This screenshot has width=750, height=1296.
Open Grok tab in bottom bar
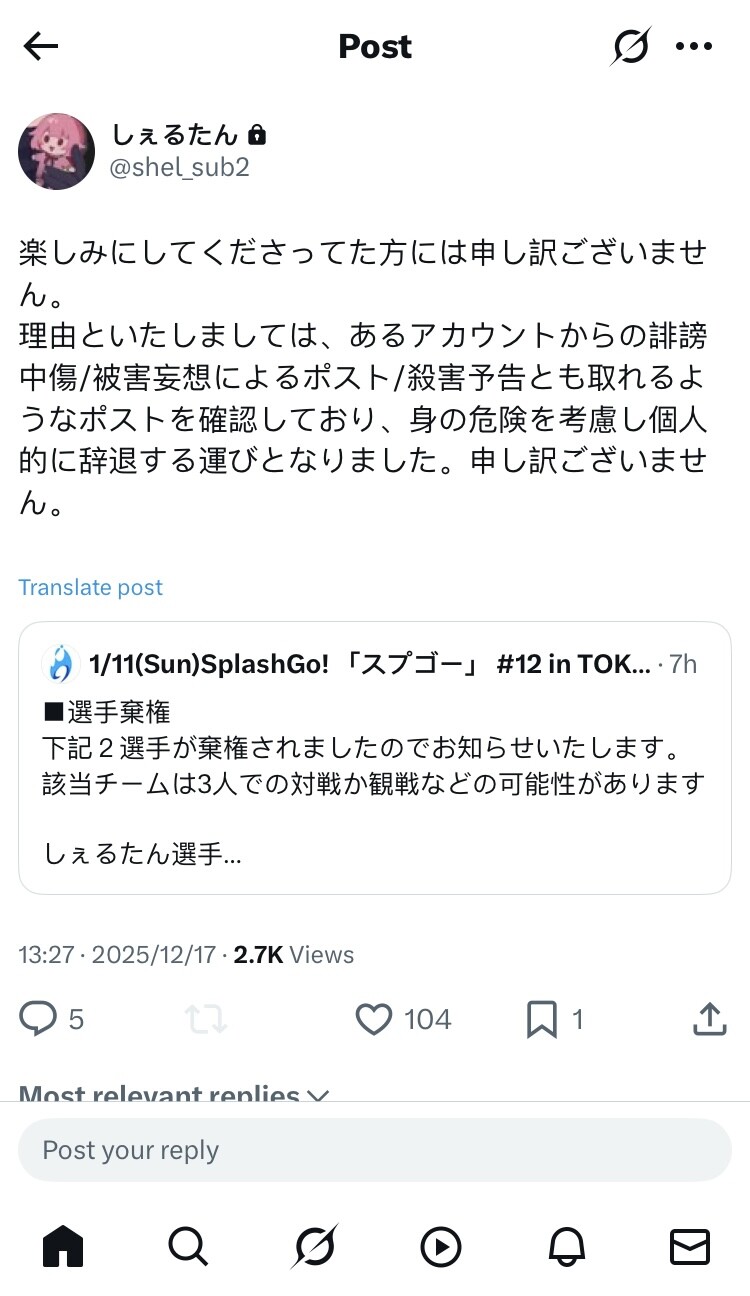click(314, 1247)
